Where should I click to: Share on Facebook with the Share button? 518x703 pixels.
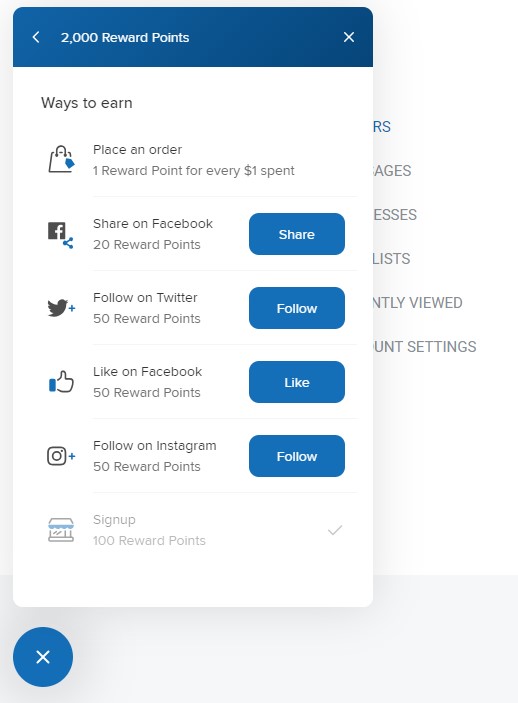tap(297, 234)
